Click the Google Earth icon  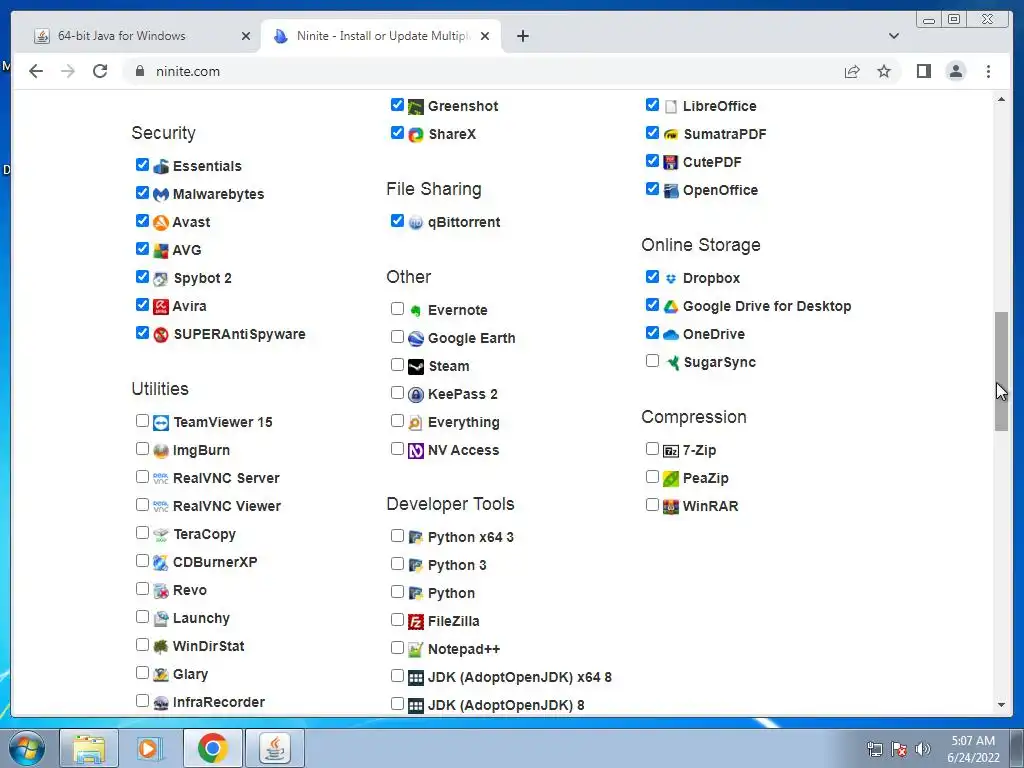click(416, 338)
